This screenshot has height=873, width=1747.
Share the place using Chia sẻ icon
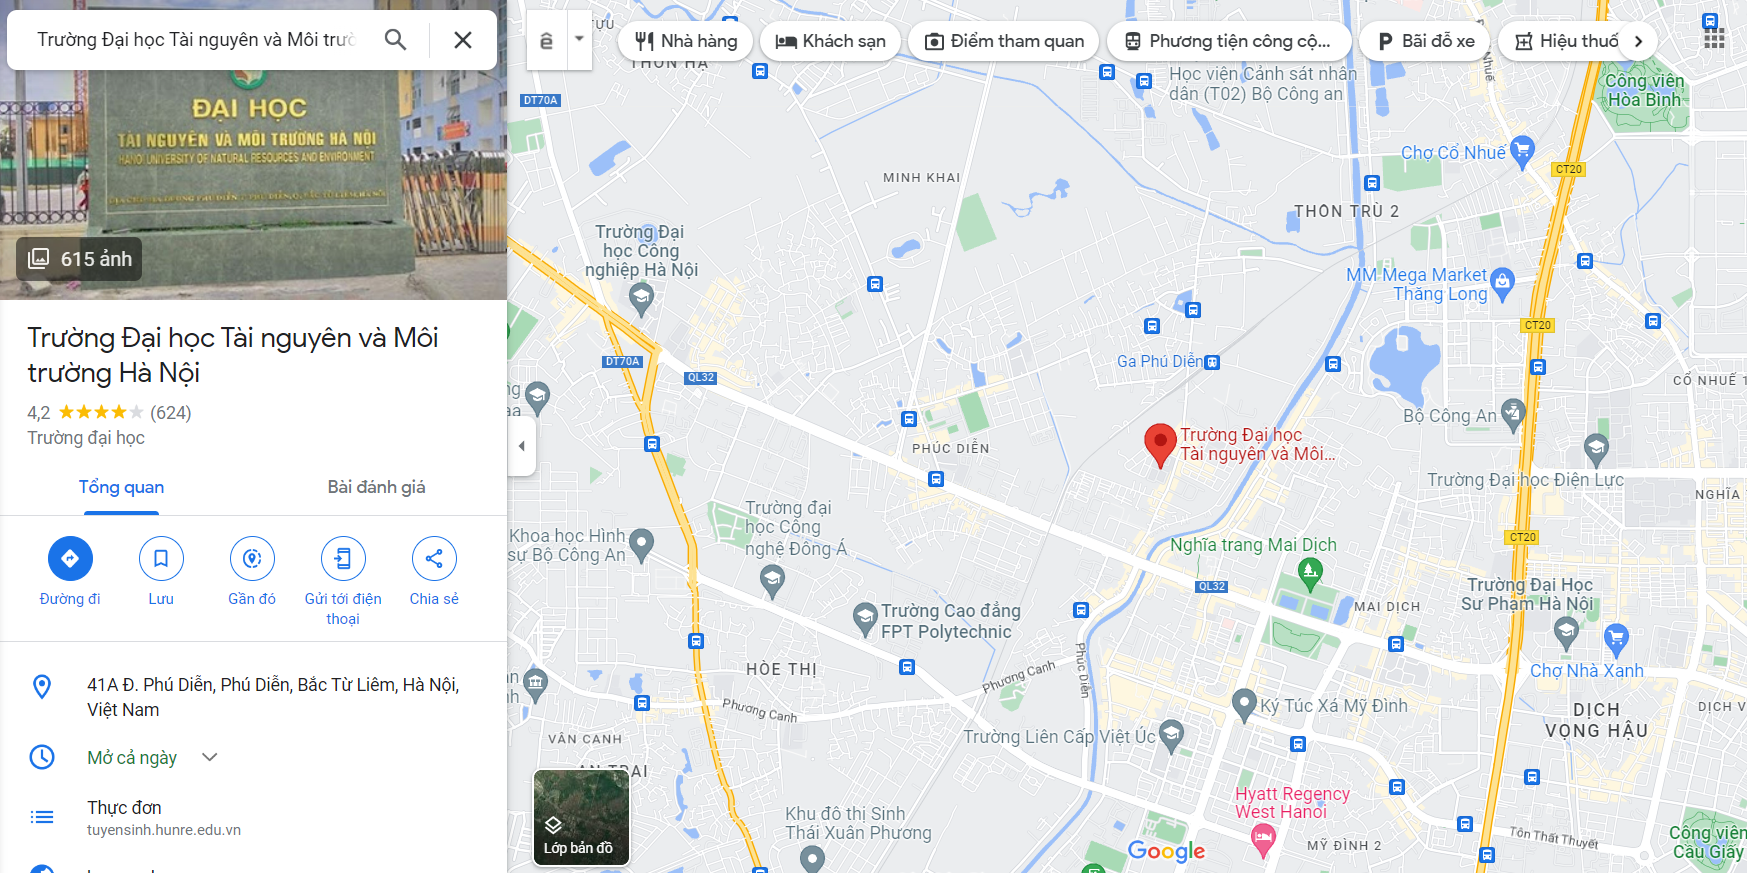pyautogui.click(x=434, y=558)
